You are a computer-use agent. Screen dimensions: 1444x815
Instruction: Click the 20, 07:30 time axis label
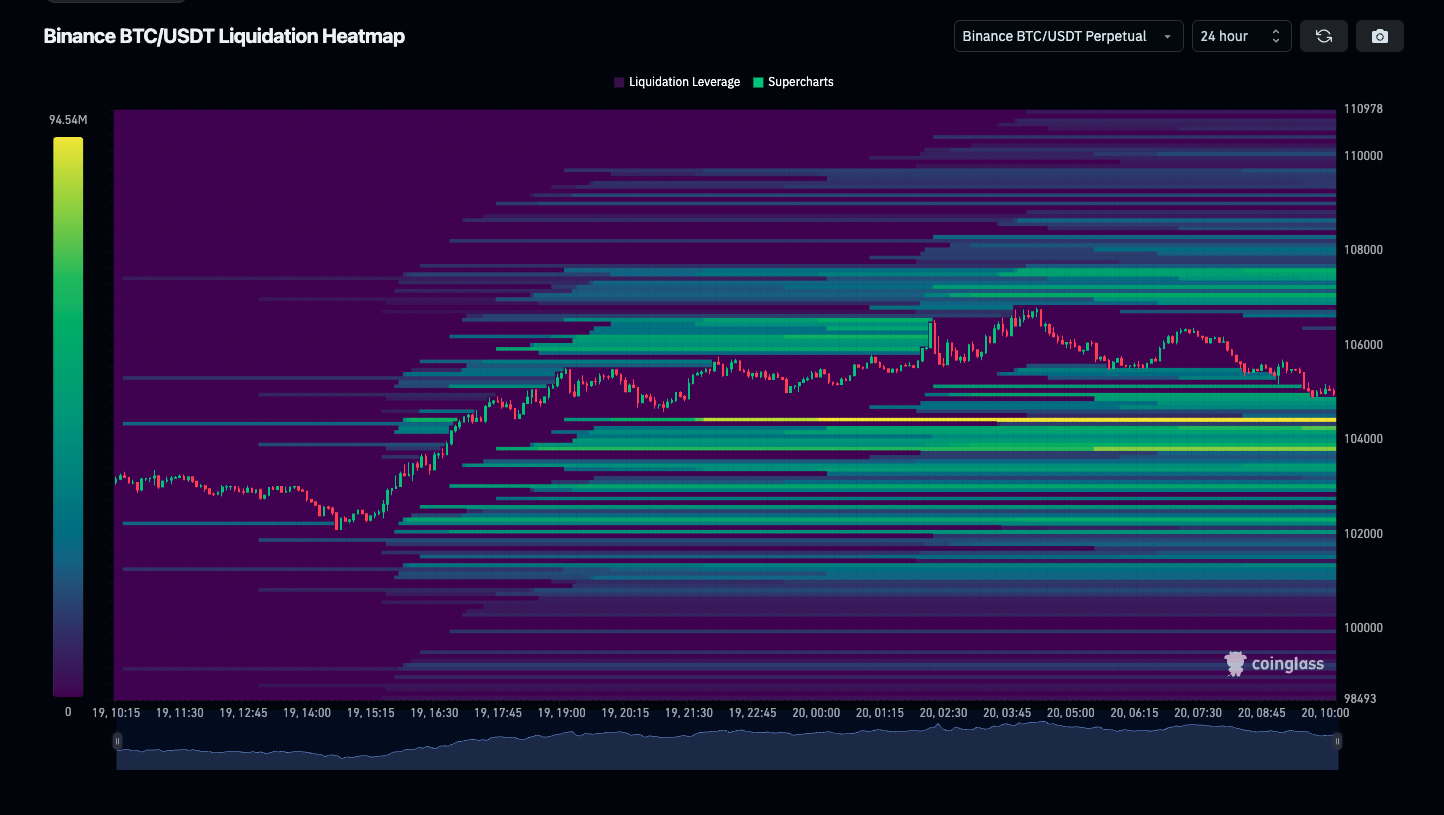coord(1198,713)
